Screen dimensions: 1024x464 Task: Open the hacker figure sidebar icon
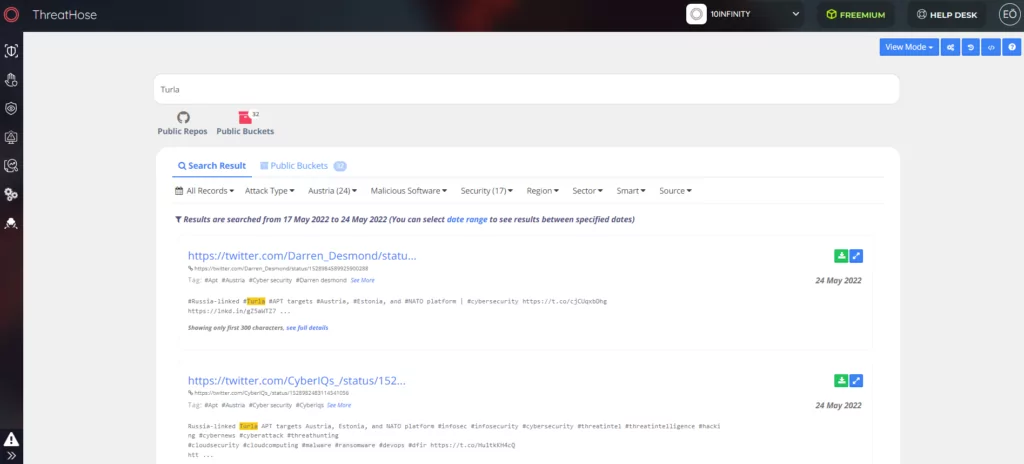pyautogui.click(x=11, y=224)
